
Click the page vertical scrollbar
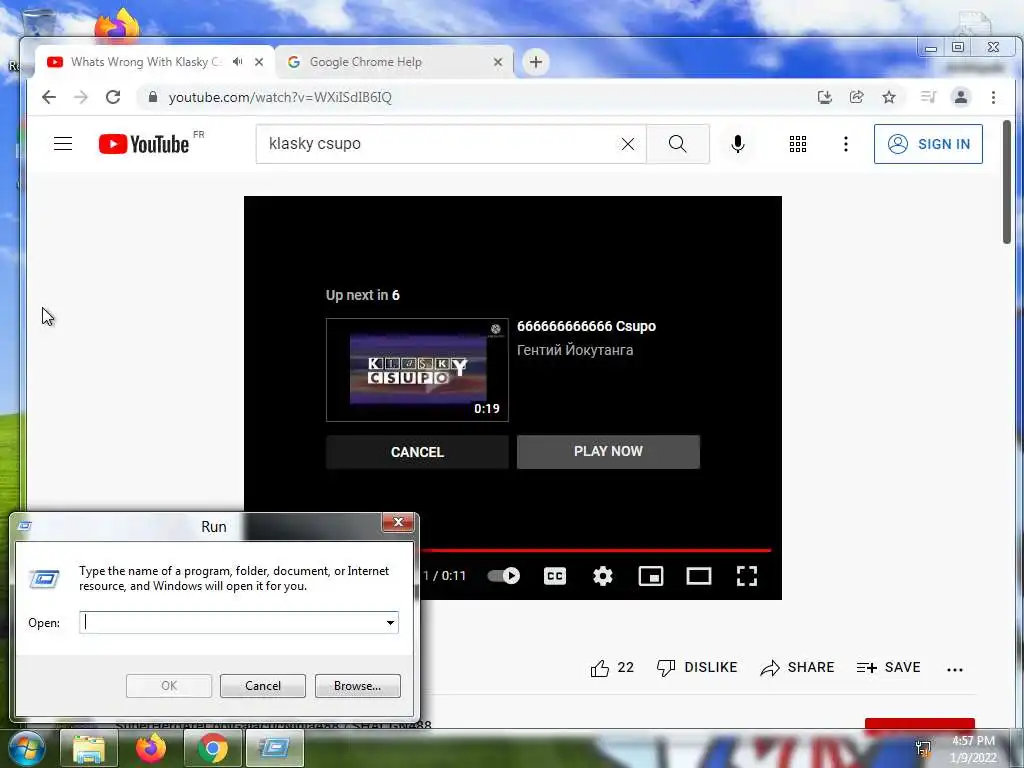pos(1007,182)
